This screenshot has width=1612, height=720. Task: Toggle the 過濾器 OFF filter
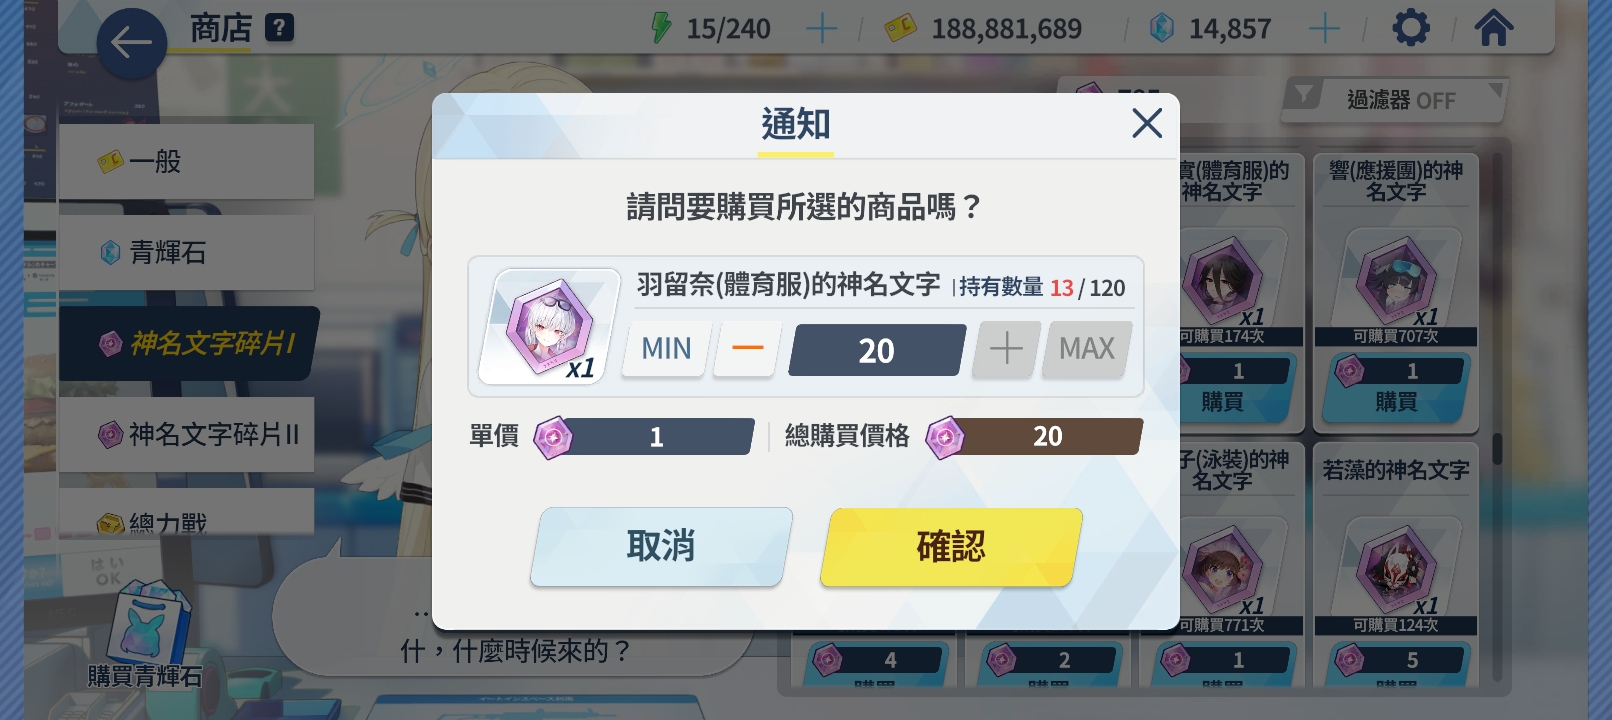point(1396,100)
